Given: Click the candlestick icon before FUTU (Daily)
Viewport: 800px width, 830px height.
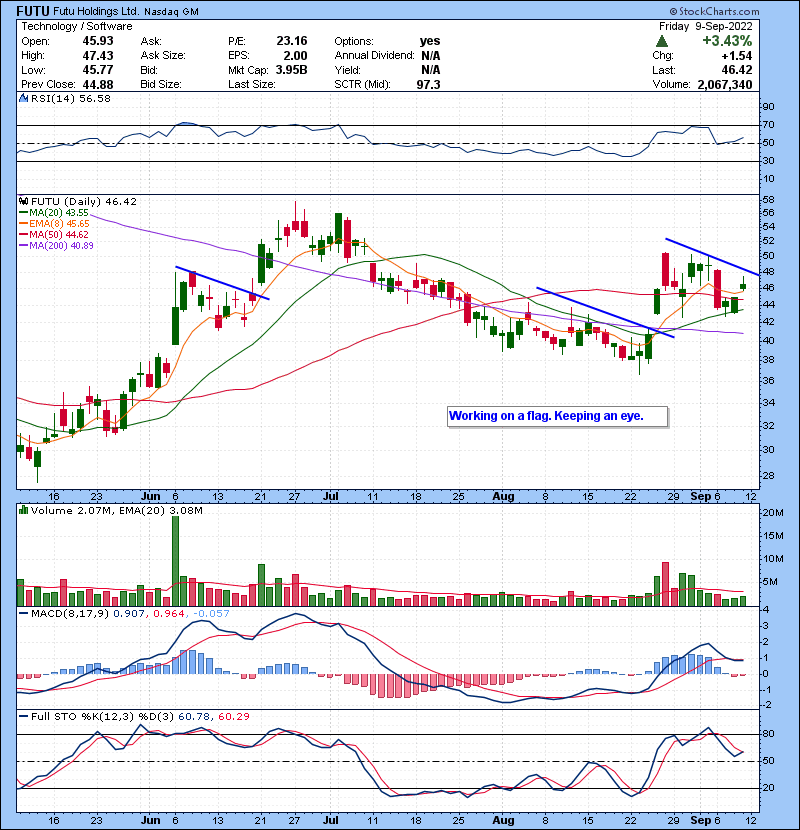Looking at the screenshot, I should point(23,202).
